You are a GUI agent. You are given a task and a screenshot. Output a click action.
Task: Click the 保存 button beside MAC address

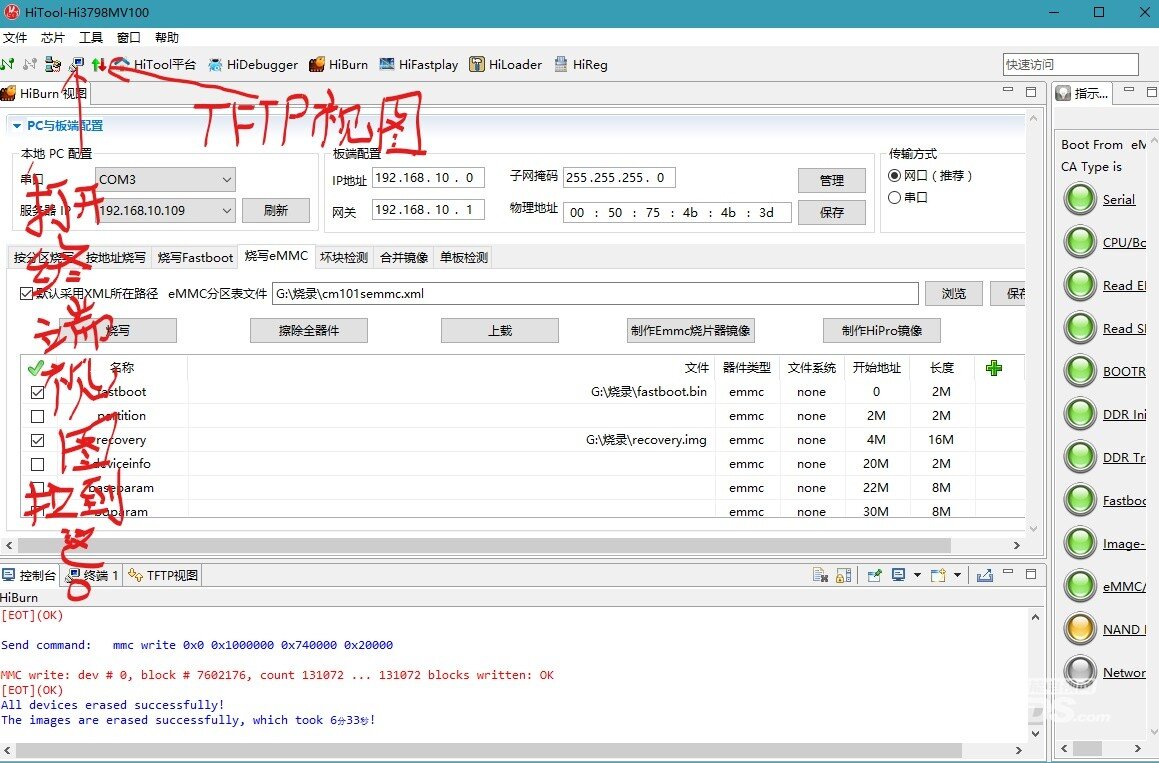pyautogui.click(x=832, y=213)
